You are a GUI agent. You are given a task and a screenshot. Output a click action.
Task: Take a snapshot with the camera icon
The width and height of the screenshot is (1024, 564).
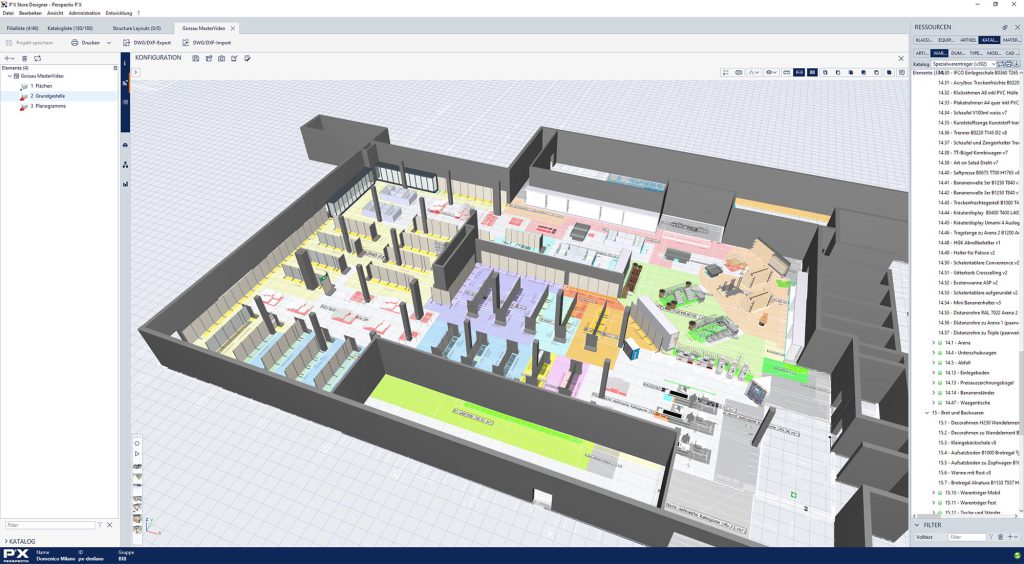(x=221, y=58)
